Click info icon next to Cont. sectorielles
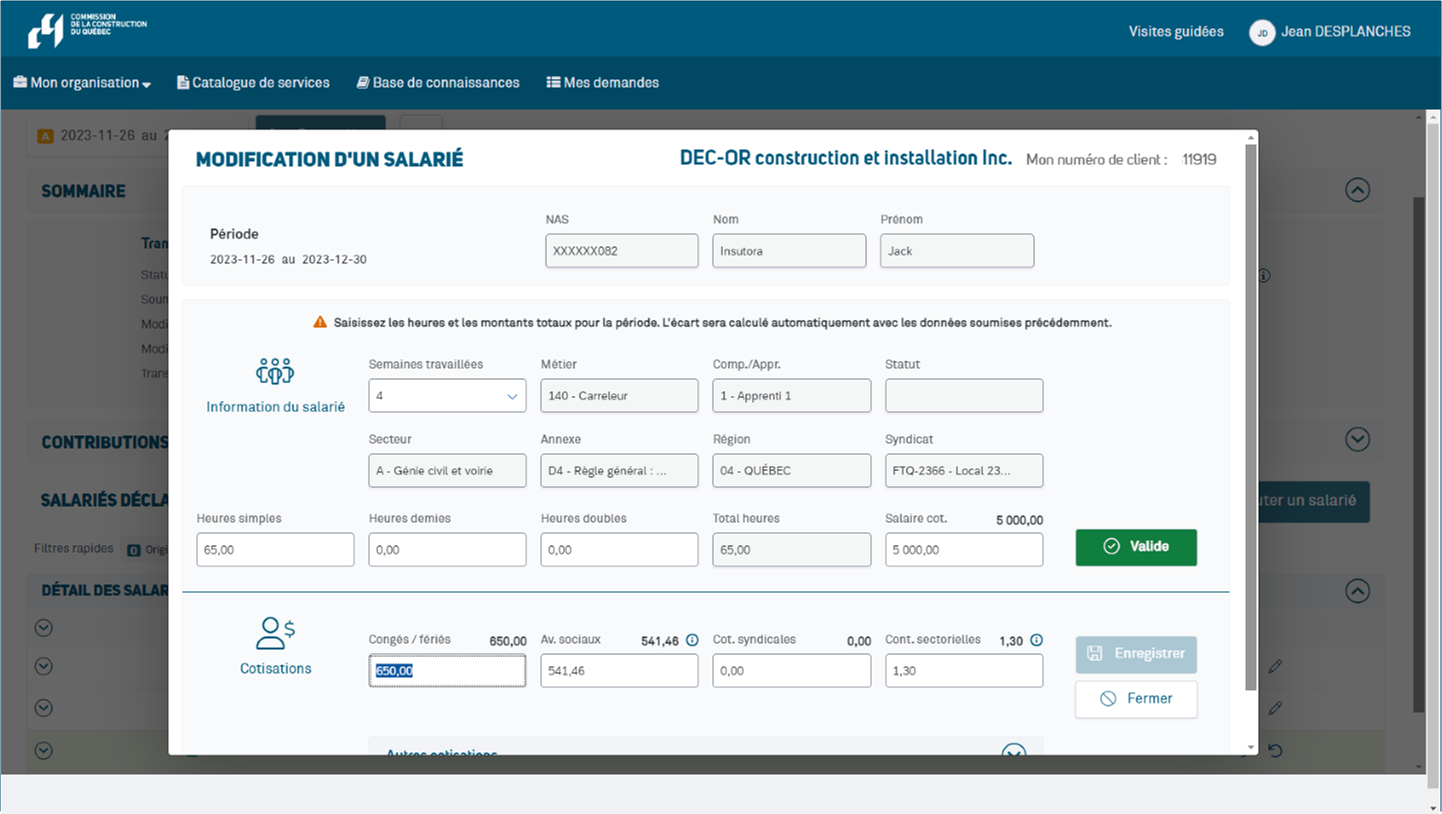 click(x=1036, y=640)
